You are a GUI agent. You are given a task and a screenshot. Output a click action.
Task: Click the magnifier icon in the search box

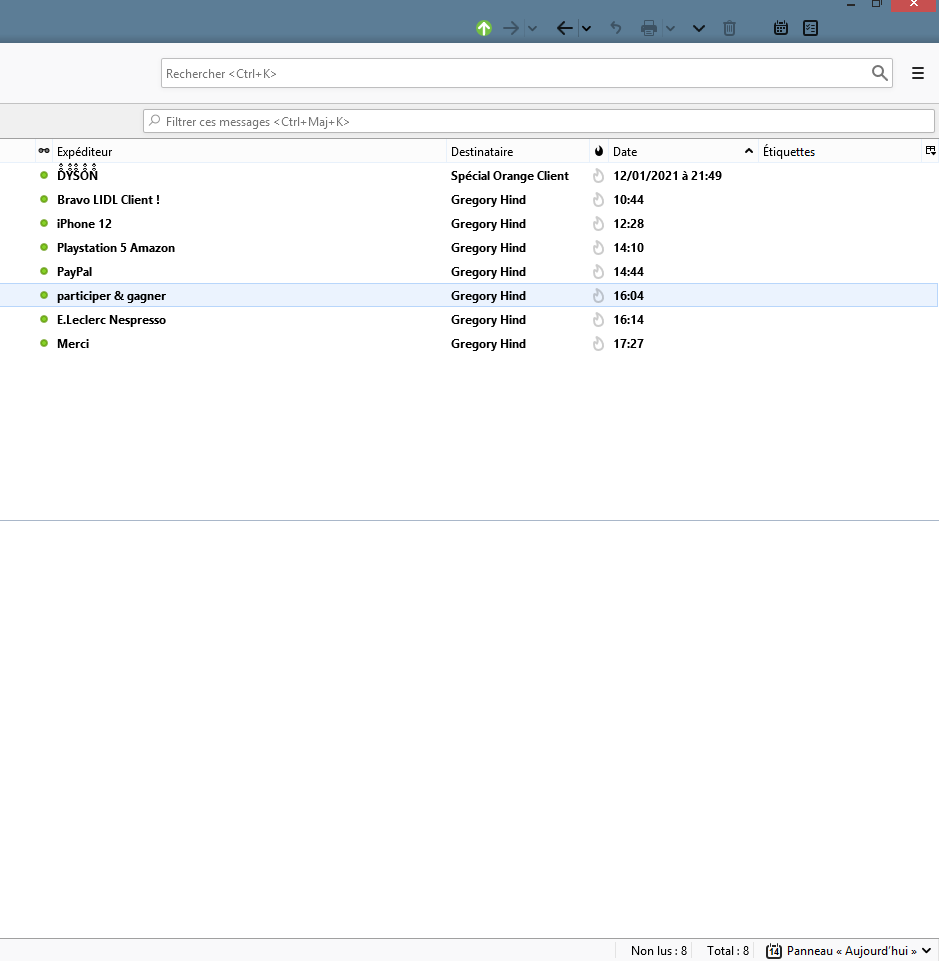point(879,73)
